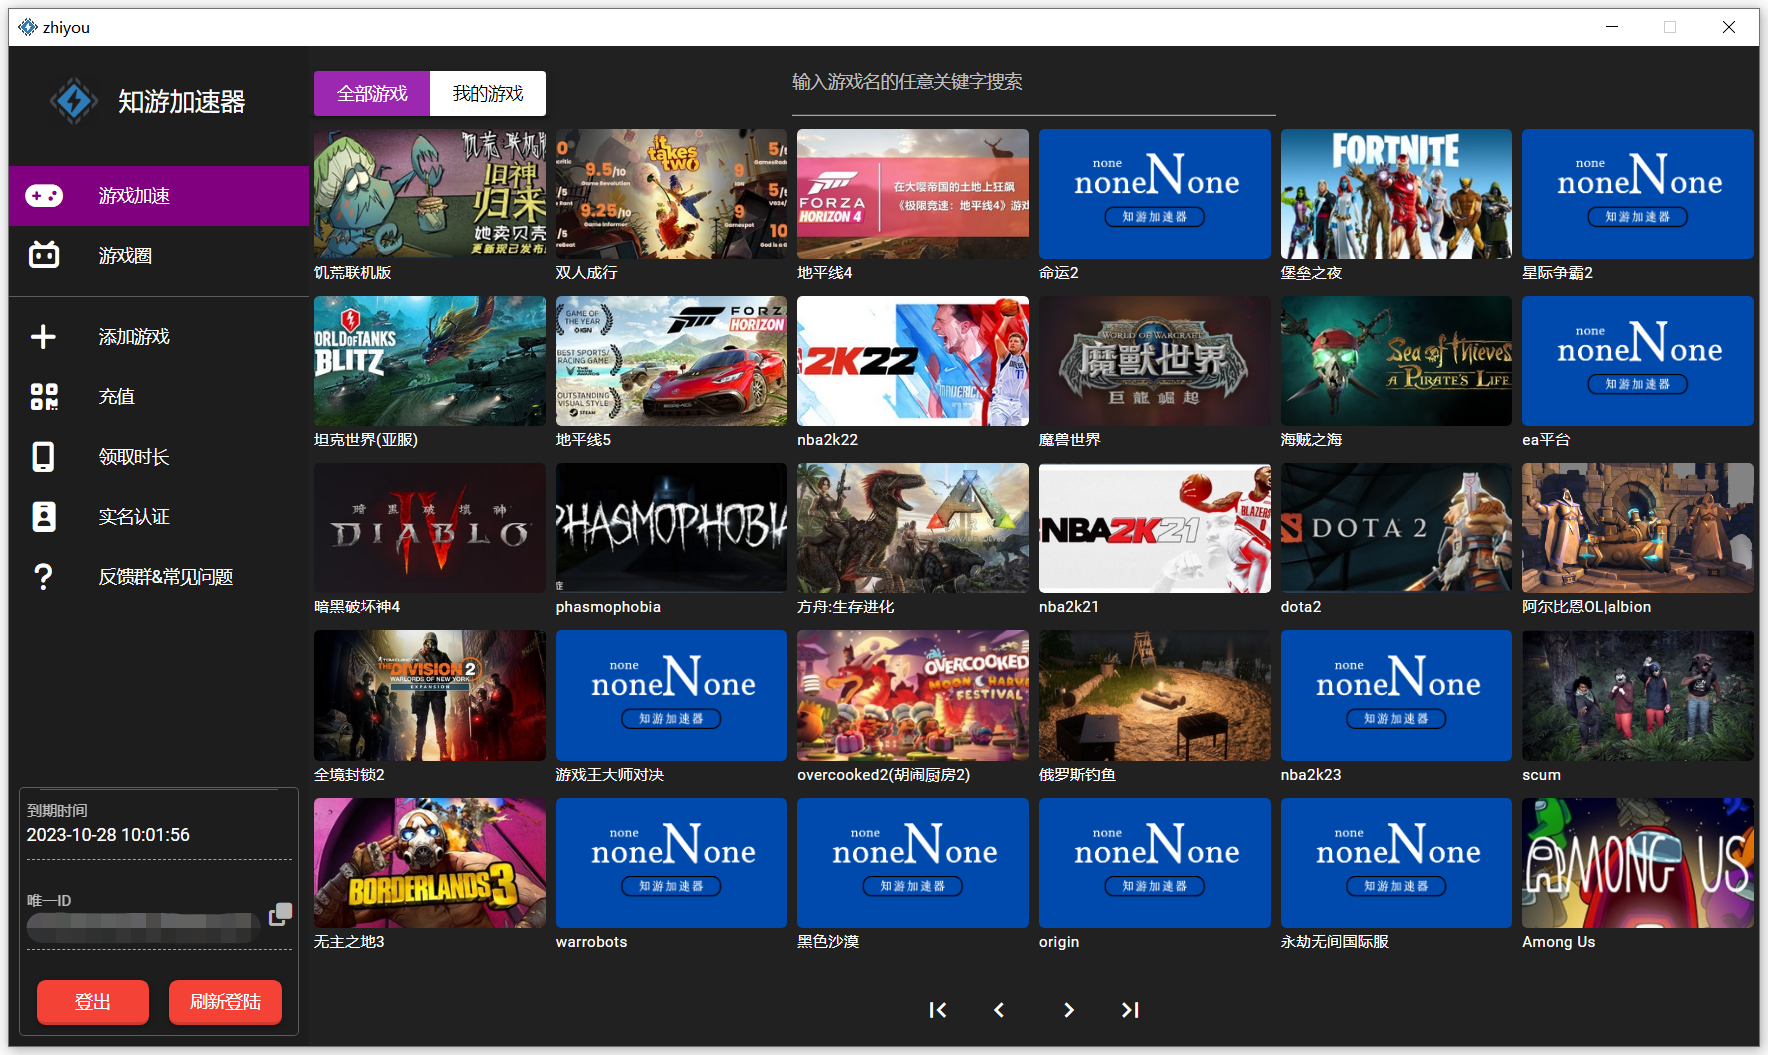The height and width of the screenshot is (1055, 1768).
Task: Switch to the 我的游戏 tab
Action: 488,93
